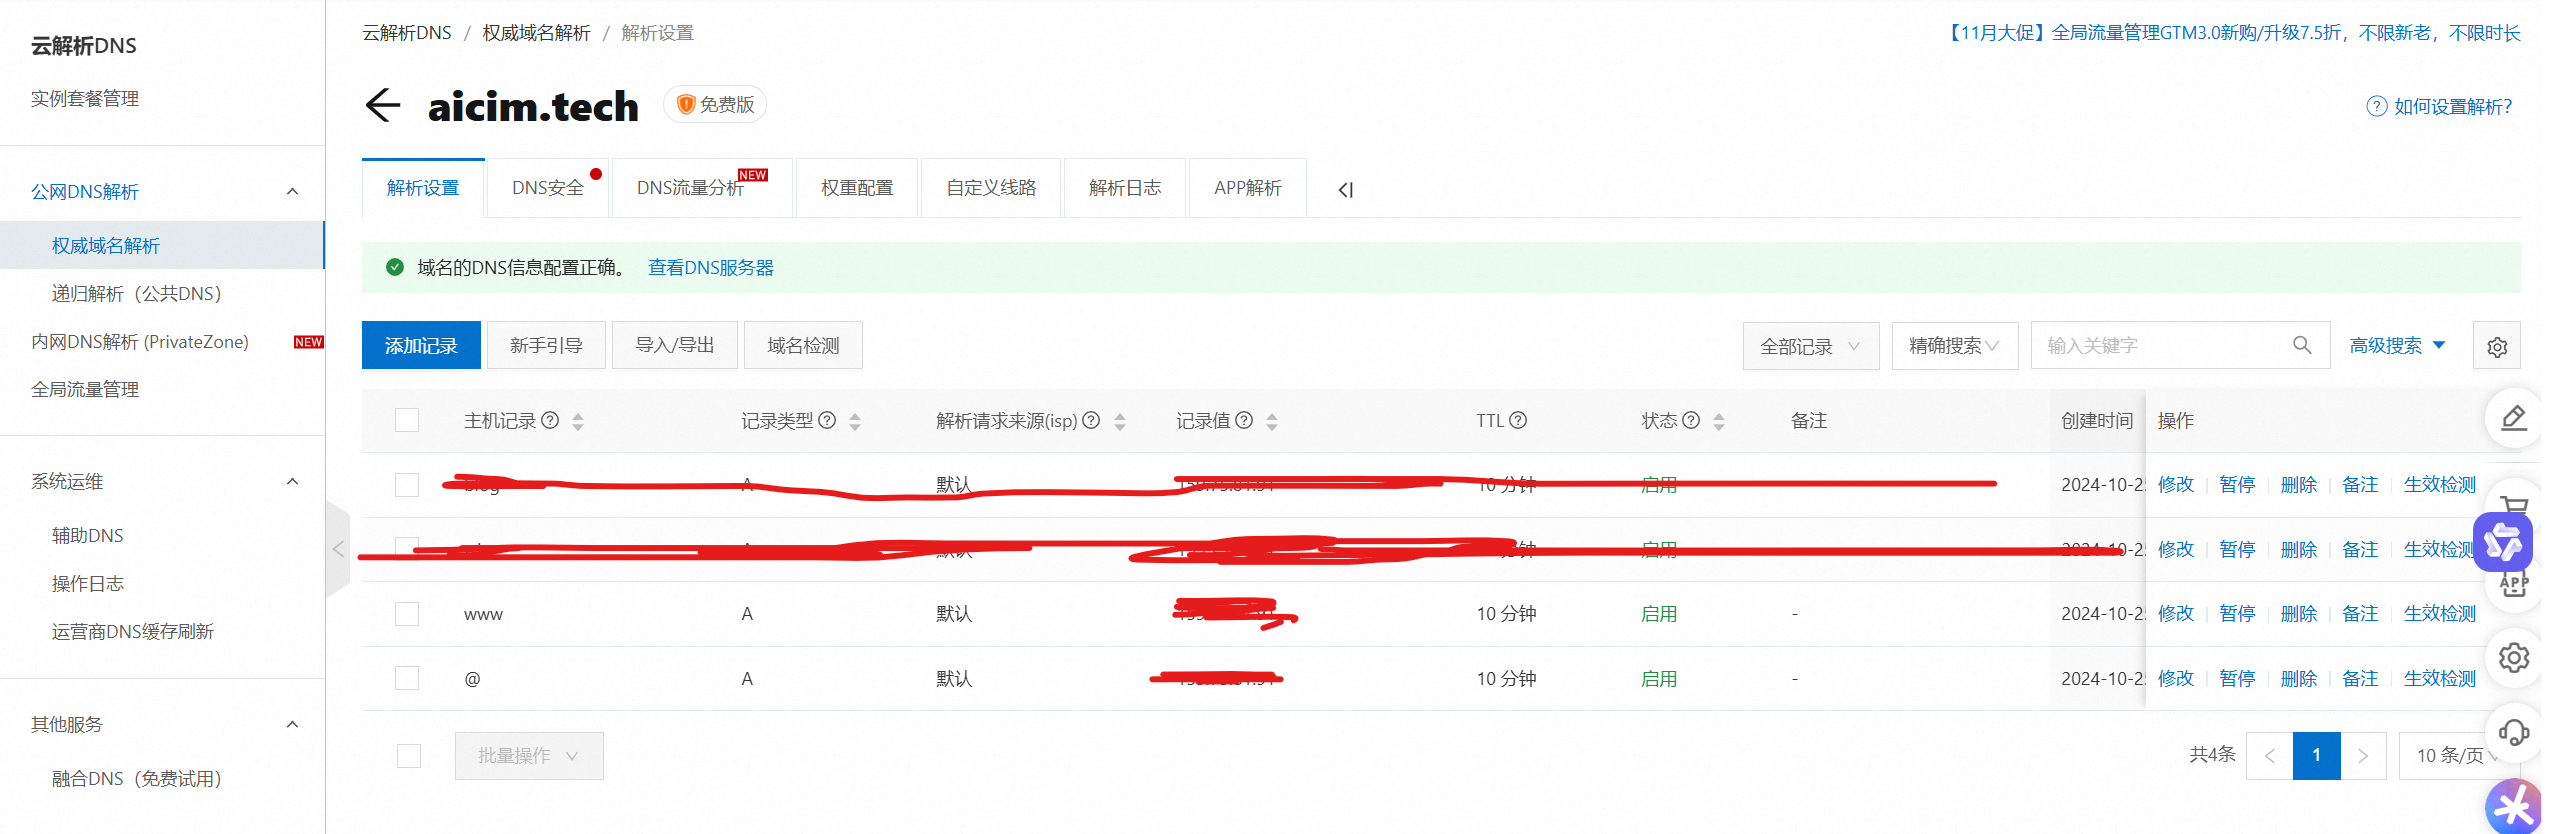Switch to the APP解析 tab
This screenshot has width=2551, height=834.
[1248, 188]
